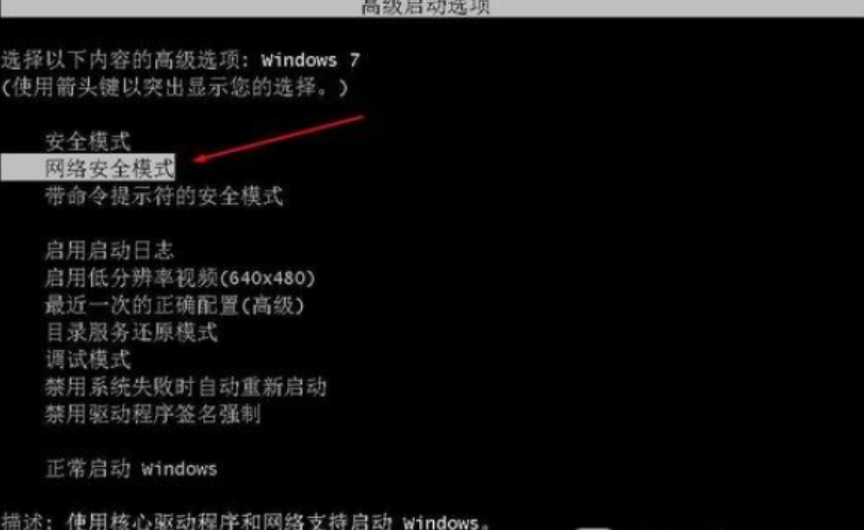This screenshot has width=864, height=530.
Task: Choose the highlighted 网络安全模式 entry
Action: (x=88, y=167)
